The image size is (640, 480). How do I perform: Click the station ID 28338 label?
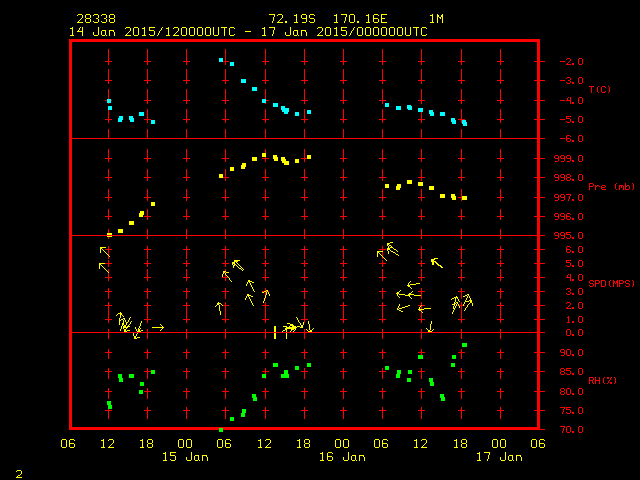[96, 19]
